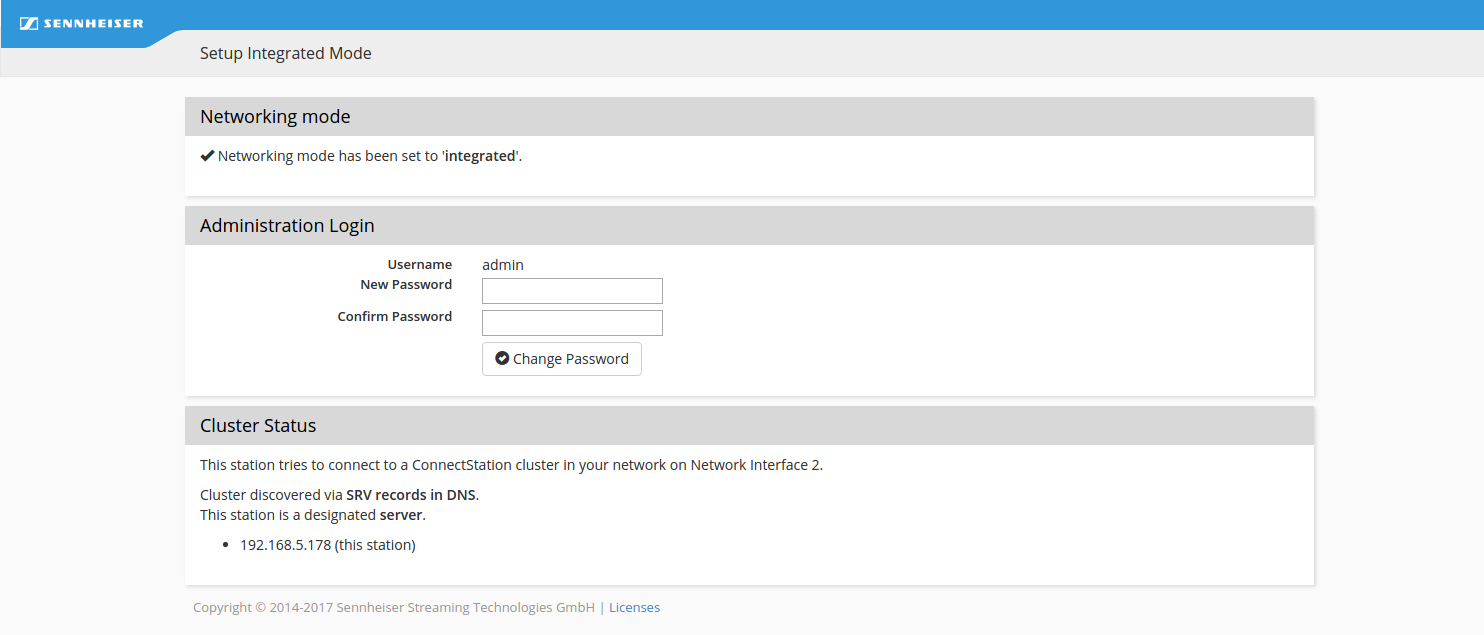Click the Cluster Status section header
Viewport: 1484px width, 635px height.
(258, 426)
